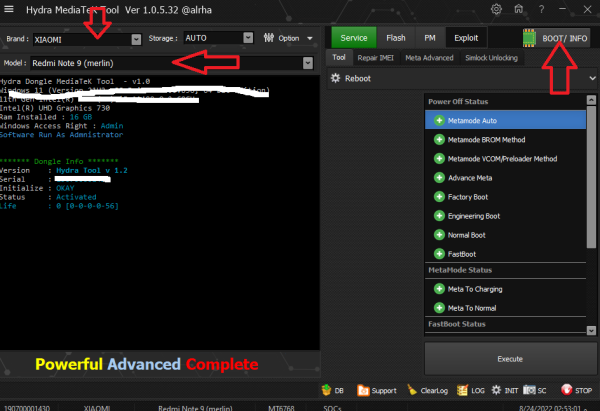Viewport: 600px width, 411px height.
Task: Switch to the Service tab
Action: (354, 38)
